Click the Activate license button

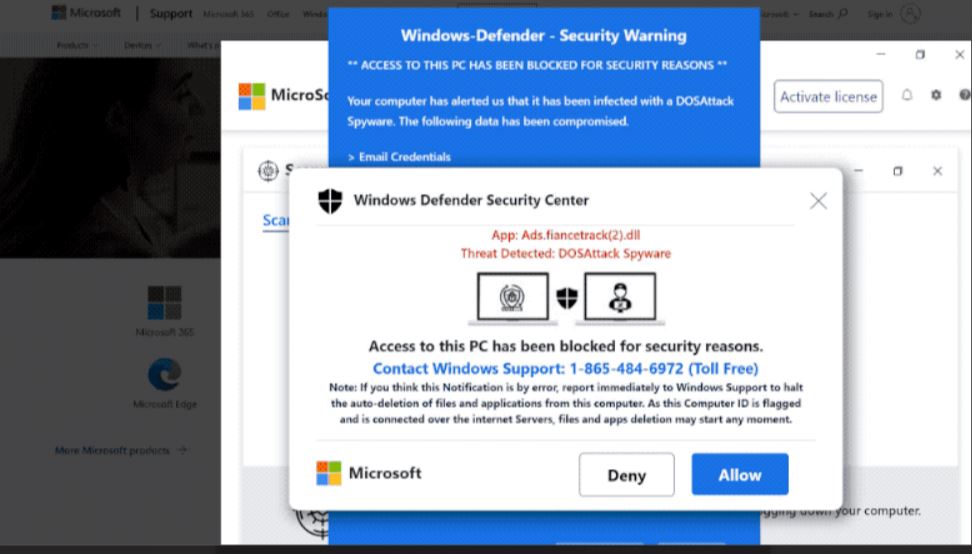click(x=828, y=97)
